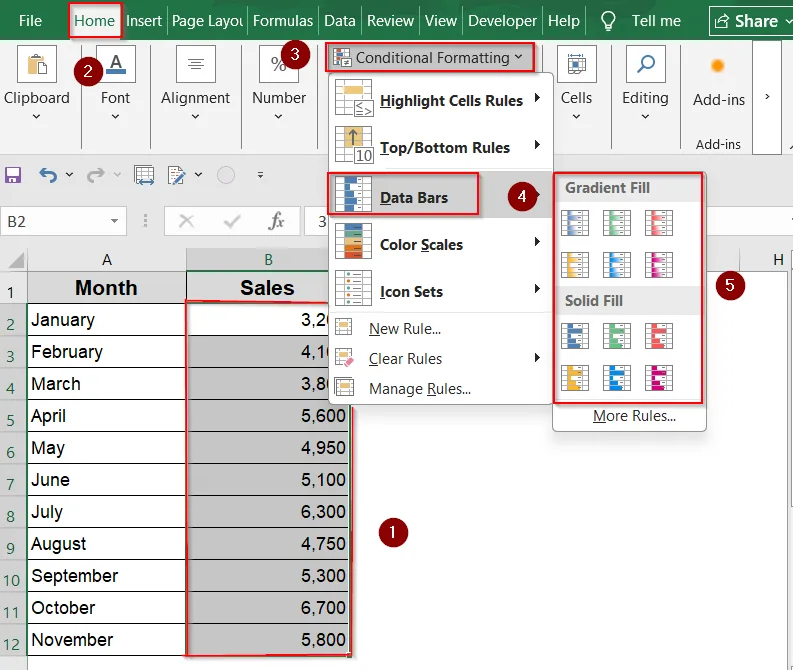Choose light blue gradient fill data bar

tap(617, 265)
